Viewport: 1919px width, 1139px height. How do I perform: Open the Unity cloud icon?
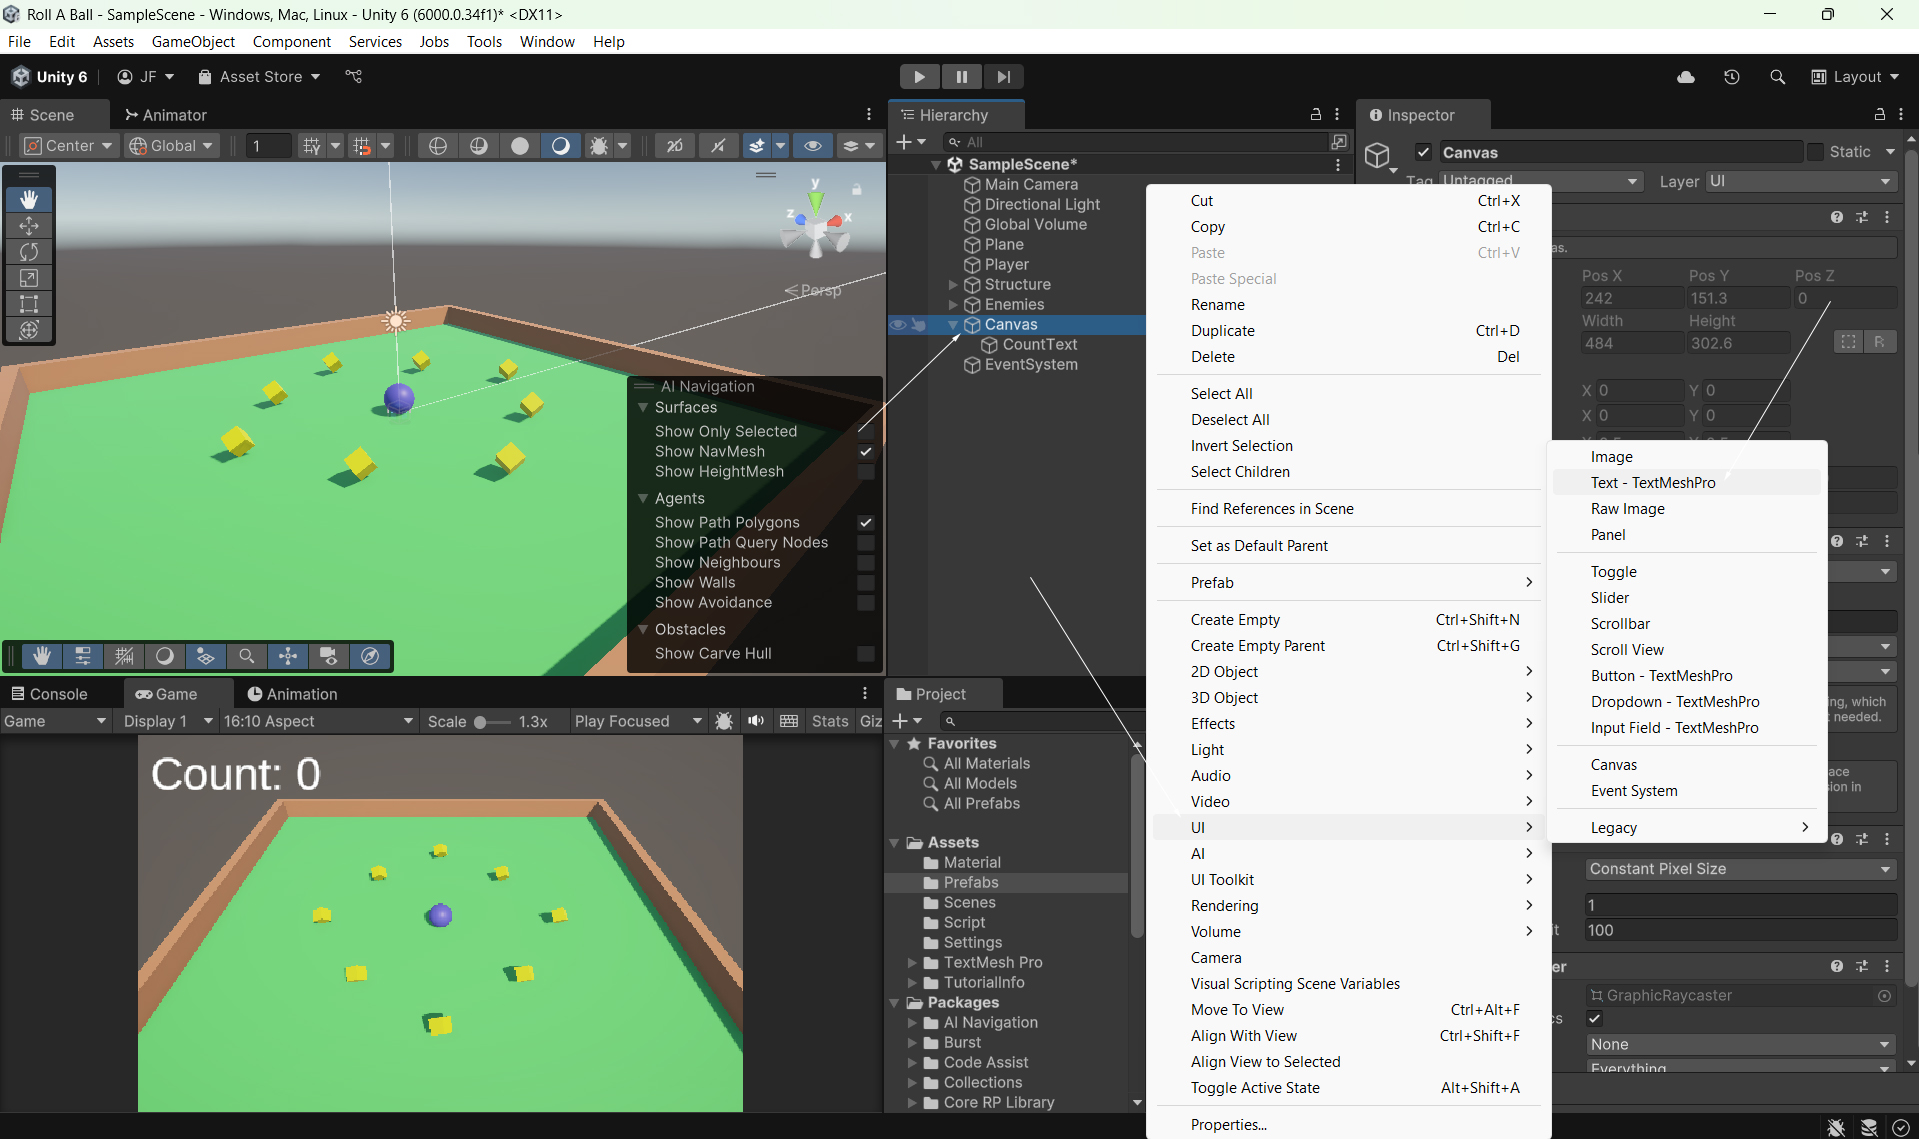(1686, 77)
